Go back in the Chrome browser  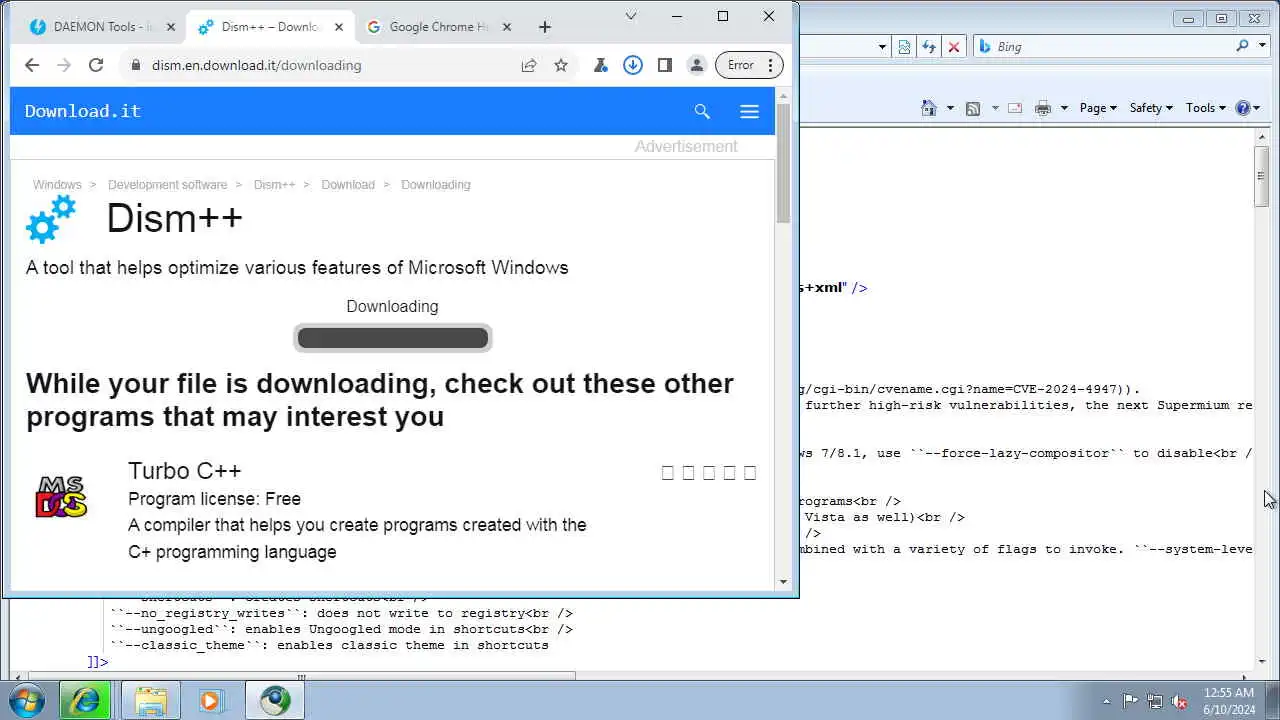[32, 65]
